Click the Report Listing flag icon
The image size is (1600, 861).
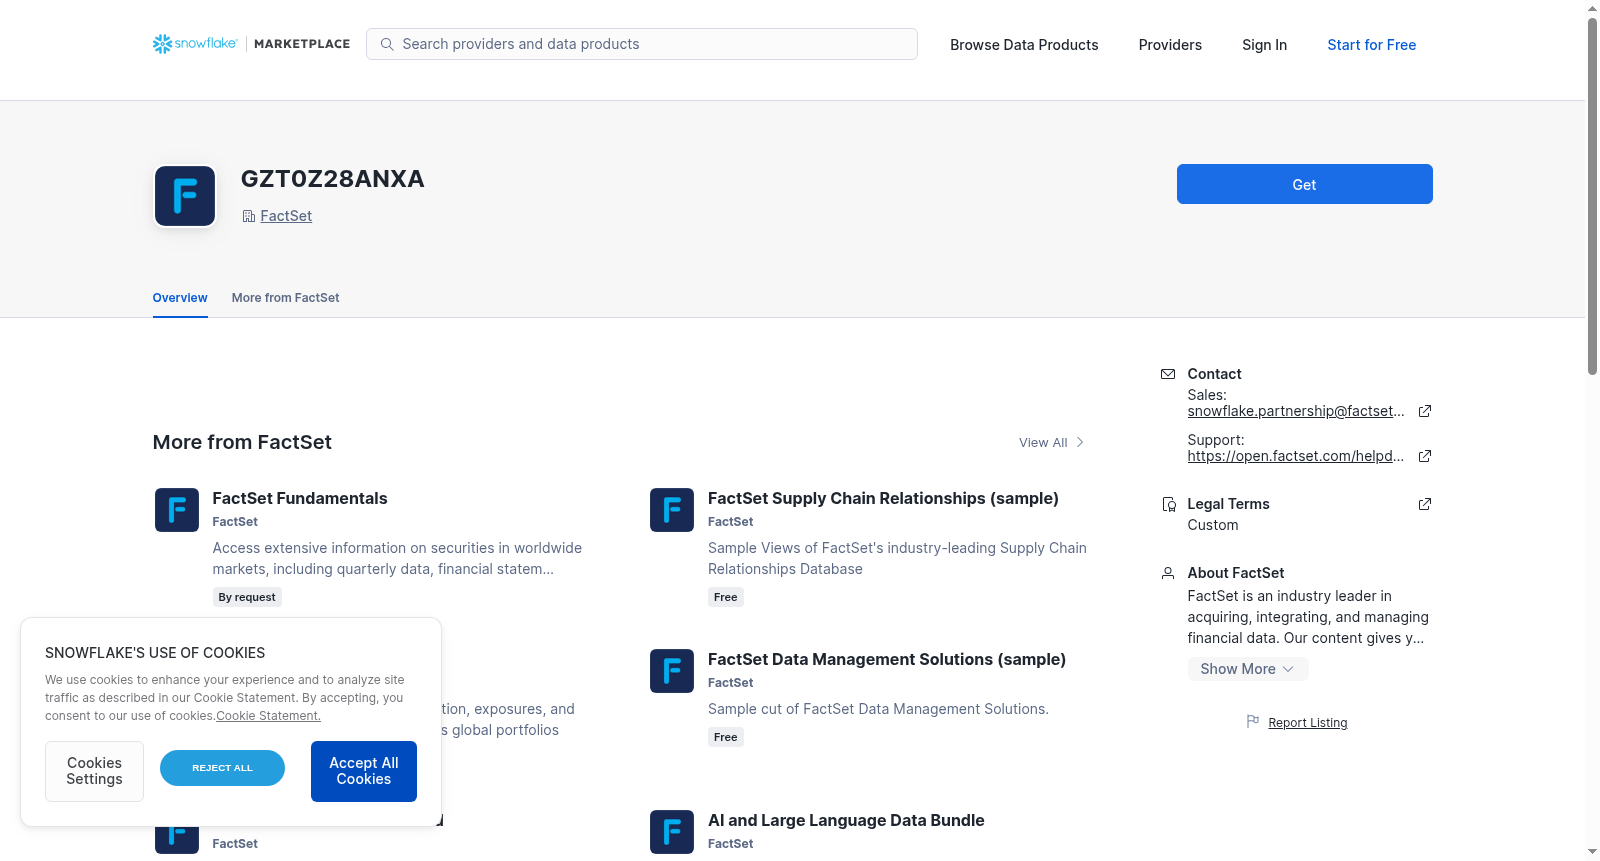click(x=1253, y=722)
